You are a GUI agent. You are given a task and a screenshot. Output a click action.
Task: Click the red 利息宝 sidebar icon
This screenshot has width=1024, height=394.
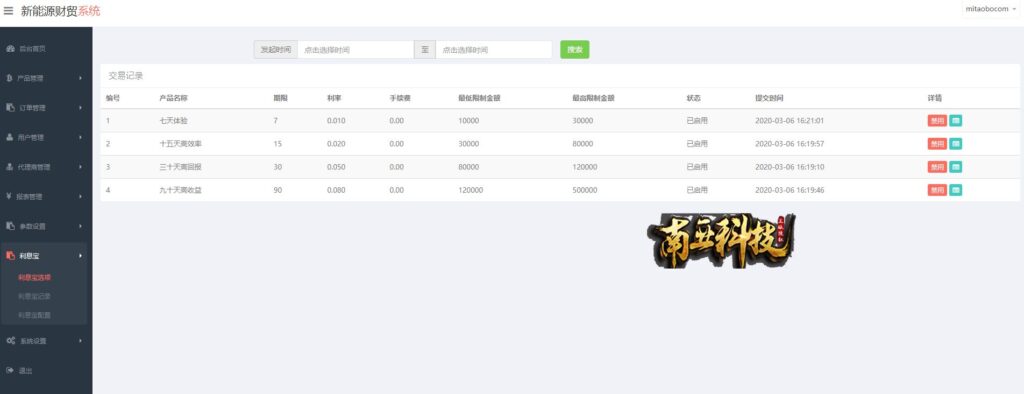[x=10, y=255]
